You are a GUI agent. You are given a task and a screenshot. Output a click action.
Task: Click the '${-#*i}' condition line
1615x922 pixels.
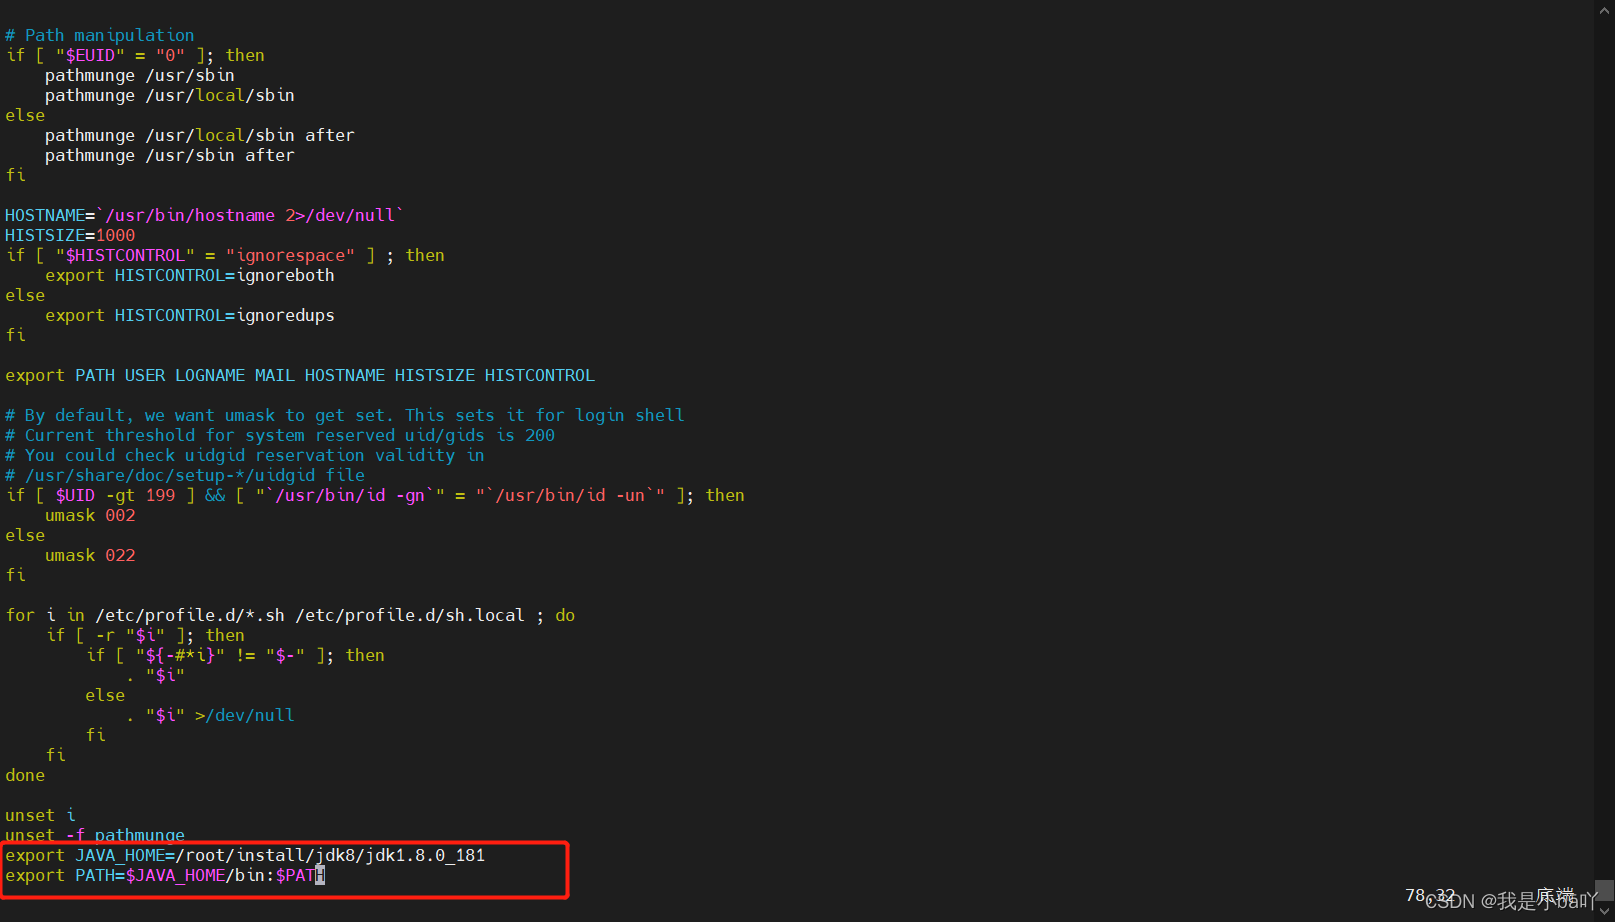[235, 655]
